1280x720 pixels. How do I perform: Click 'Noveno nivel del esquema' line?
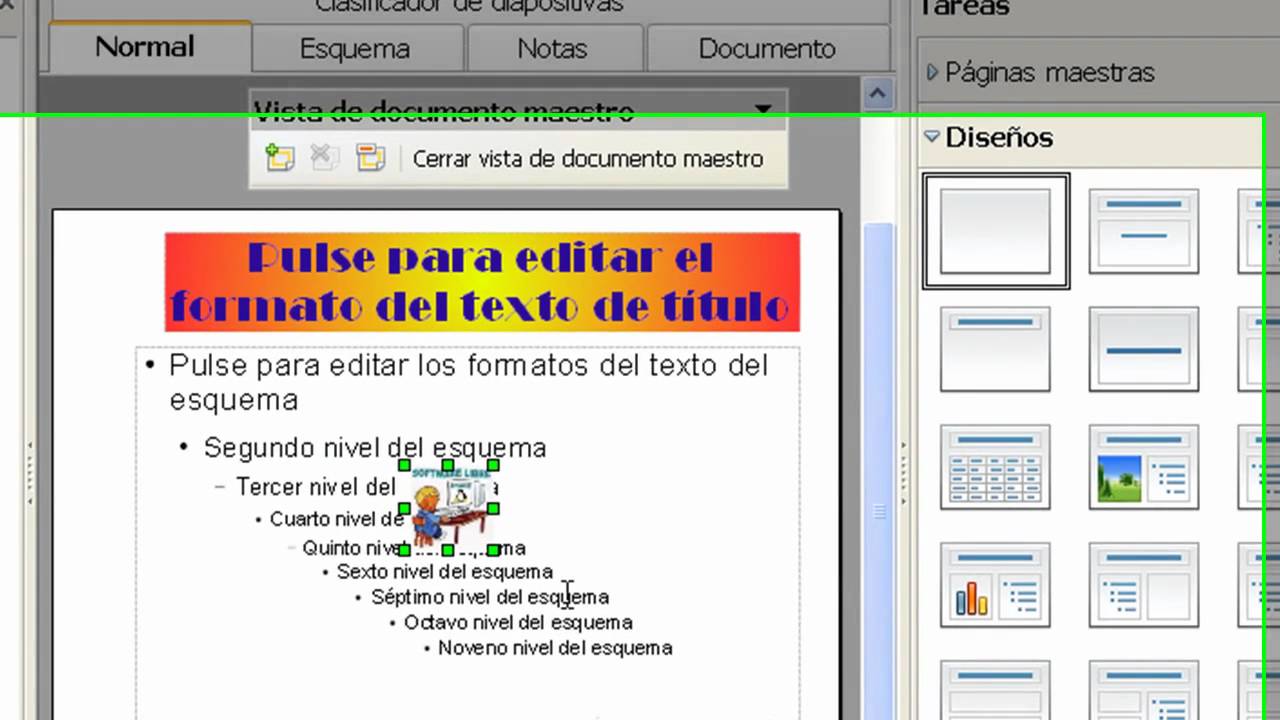pyautogui.click(x=555, y=648)
